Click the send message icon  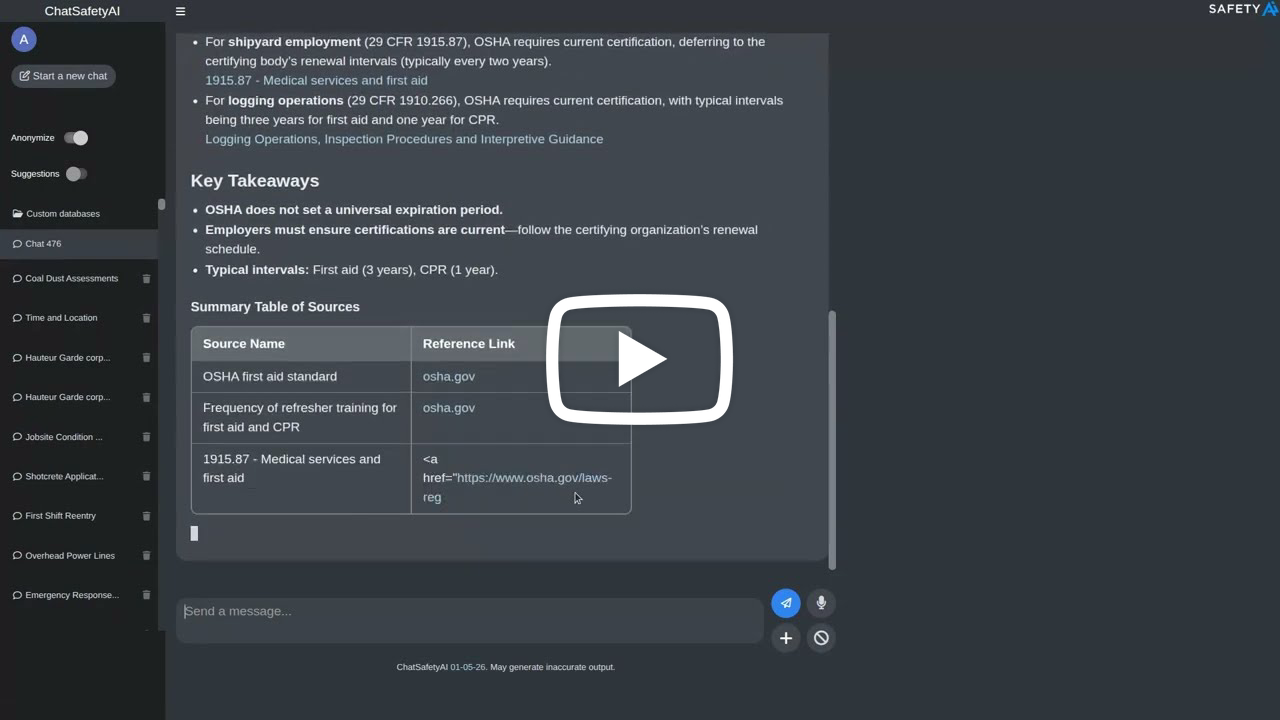point(785,603)
